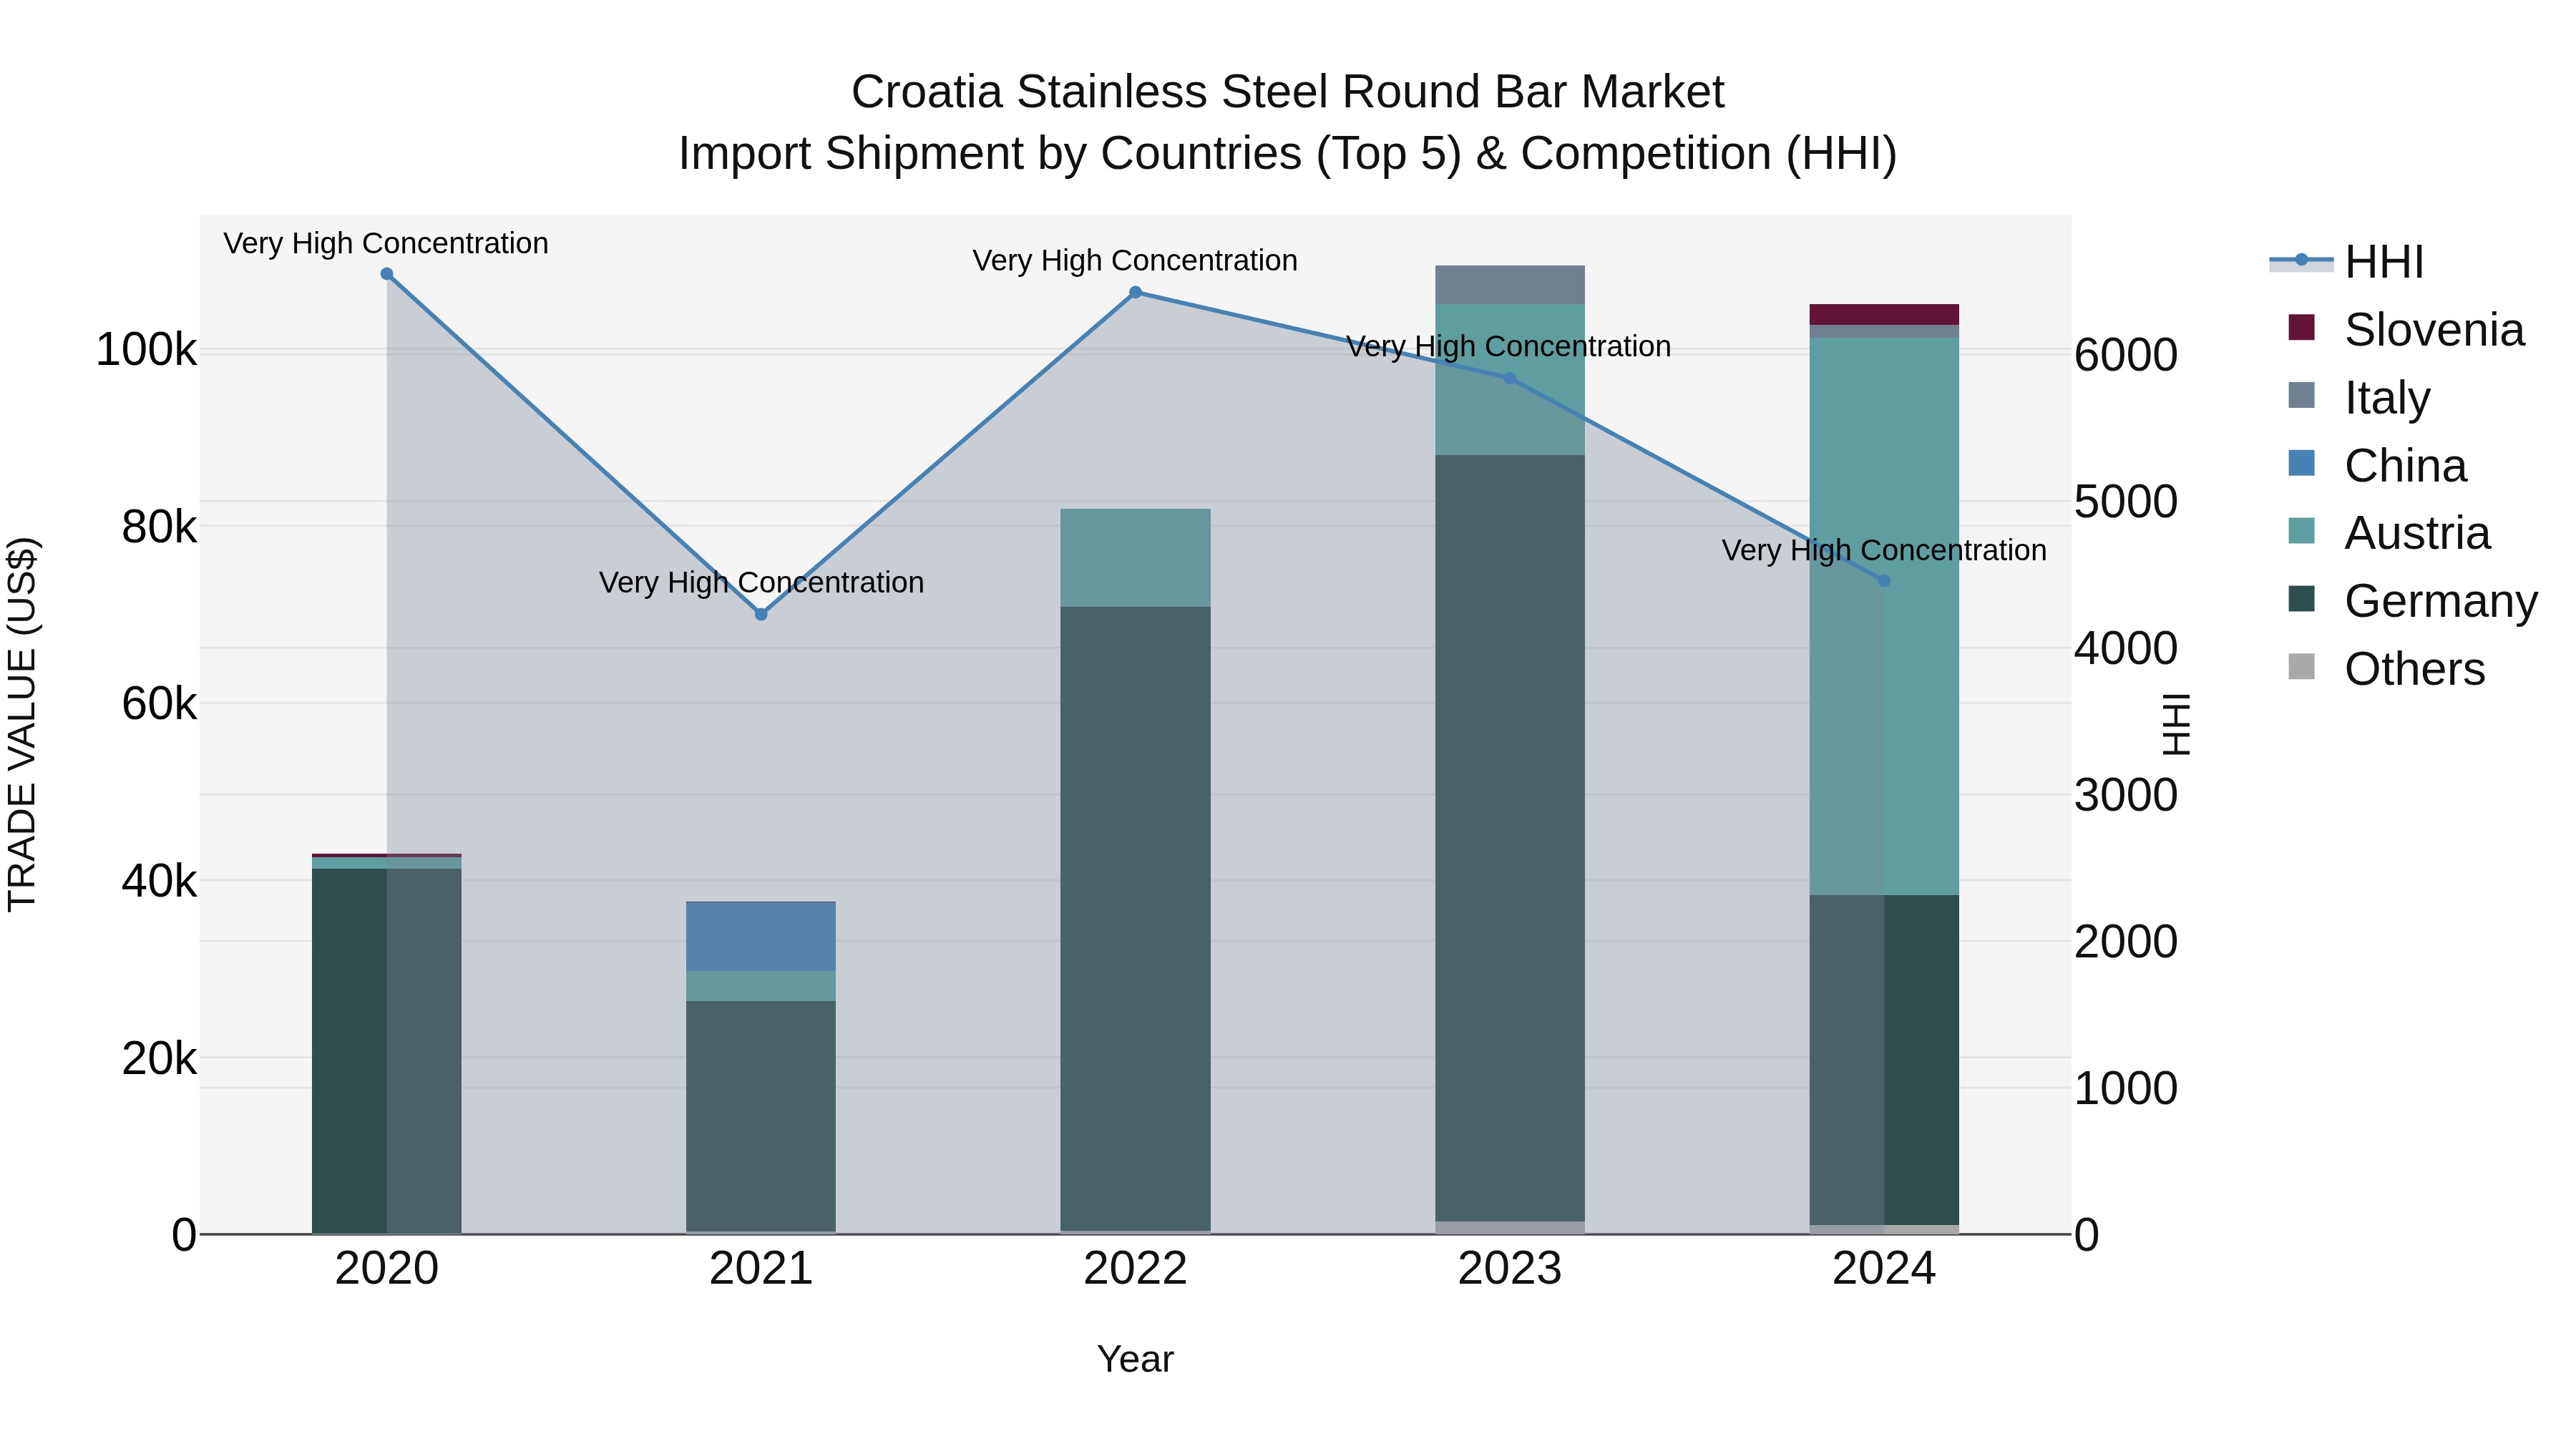The width and height of the screenshot is (2576, 1449).
Task: Click the HHI point for 2024
Action: tap(1884, 580)
